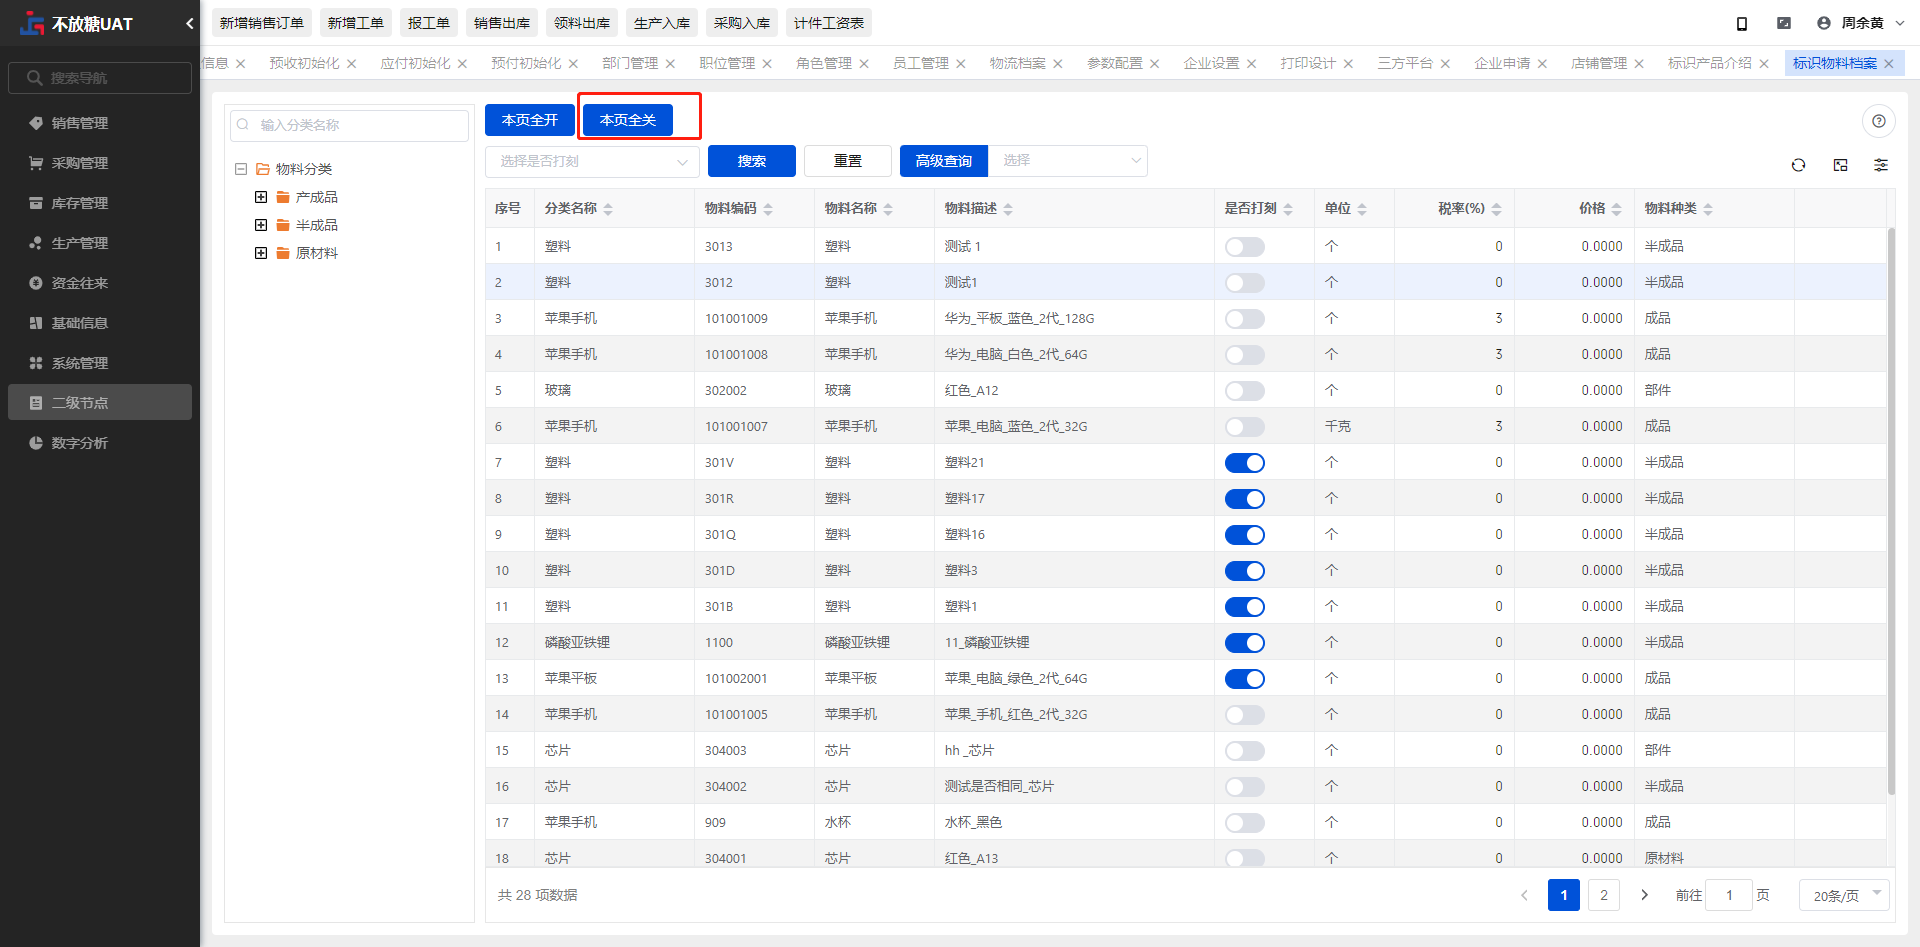Viewport: 1920px width, 947px height.
Task: Sort by 税率(%) column
Action: tap(1496, 209)
